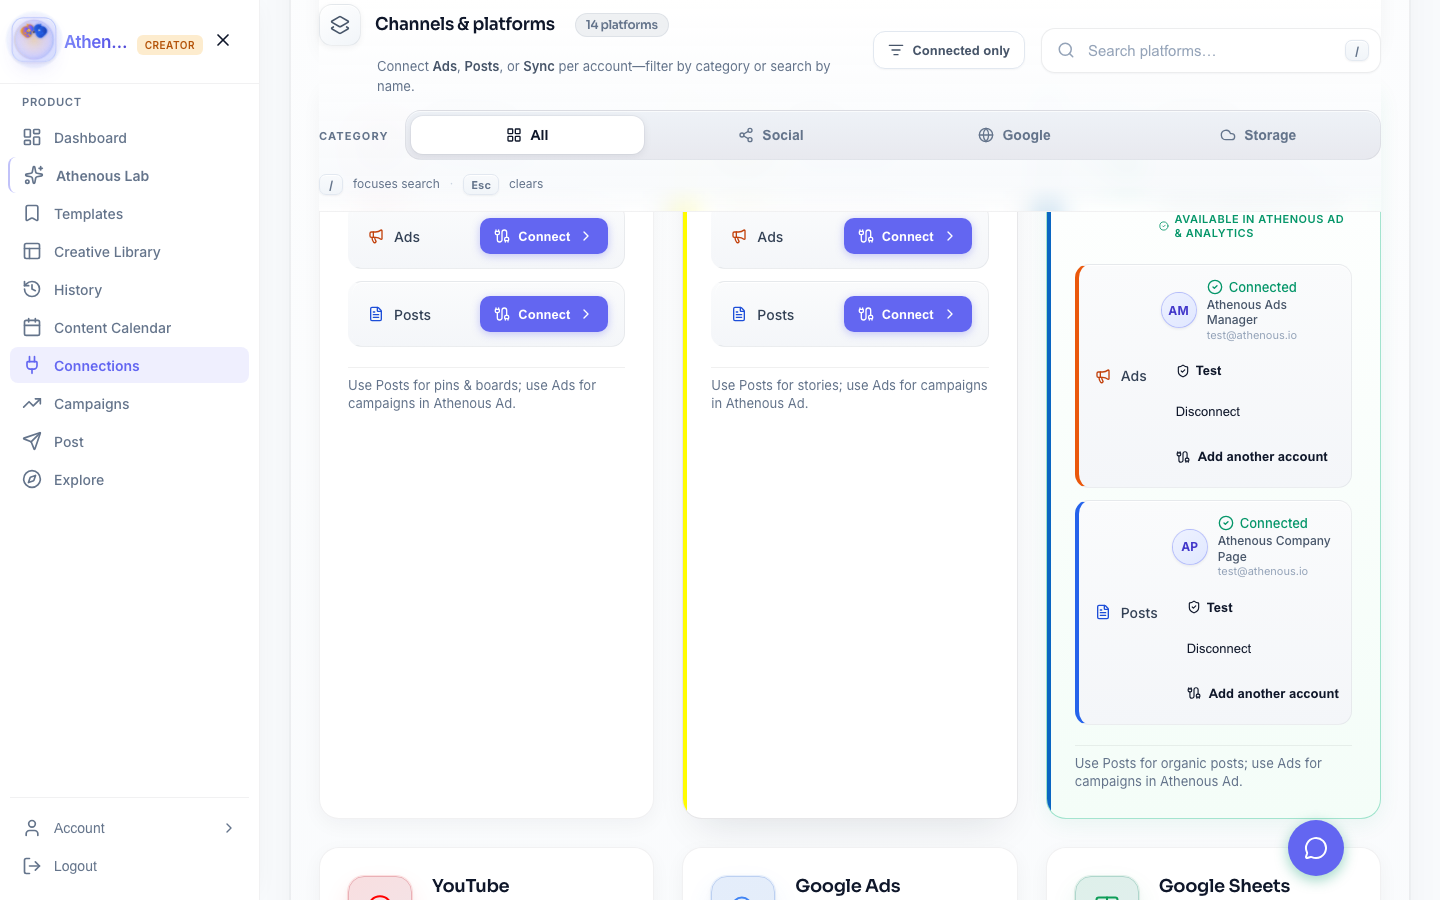Image resolution: width=1440 pixels, height=900 pixels.
Task: Test the Athenous Company Page connection
Action: 1209,608
